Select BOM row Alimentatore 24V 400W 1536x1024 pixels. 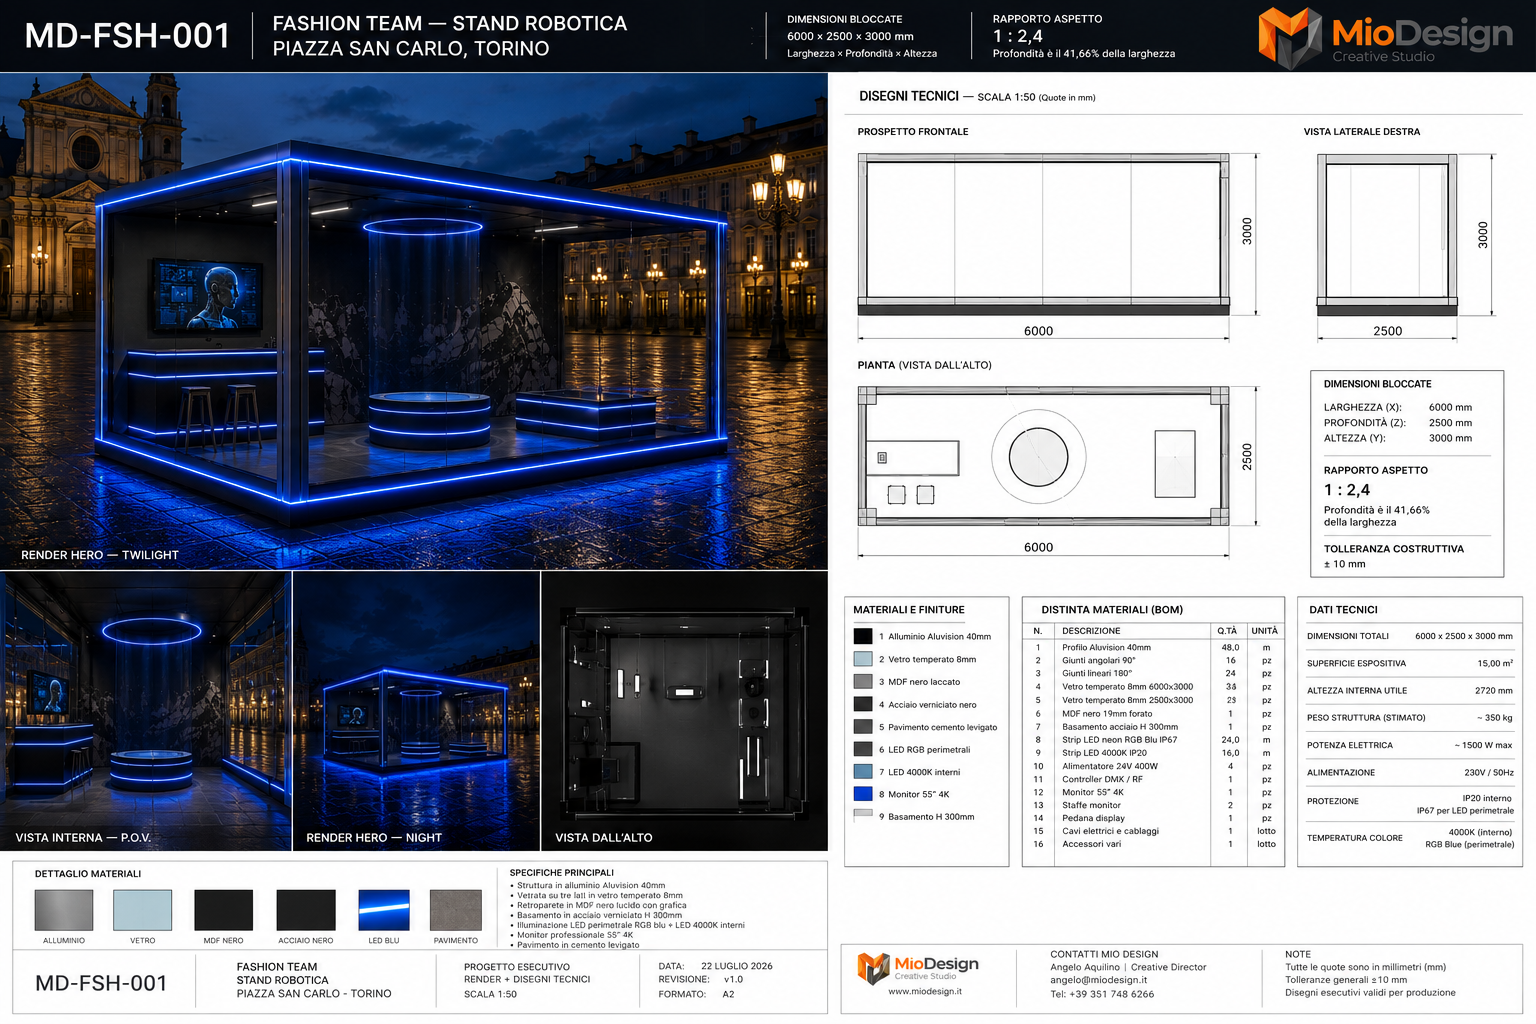pyautogui.click(x=1153, y=766)
